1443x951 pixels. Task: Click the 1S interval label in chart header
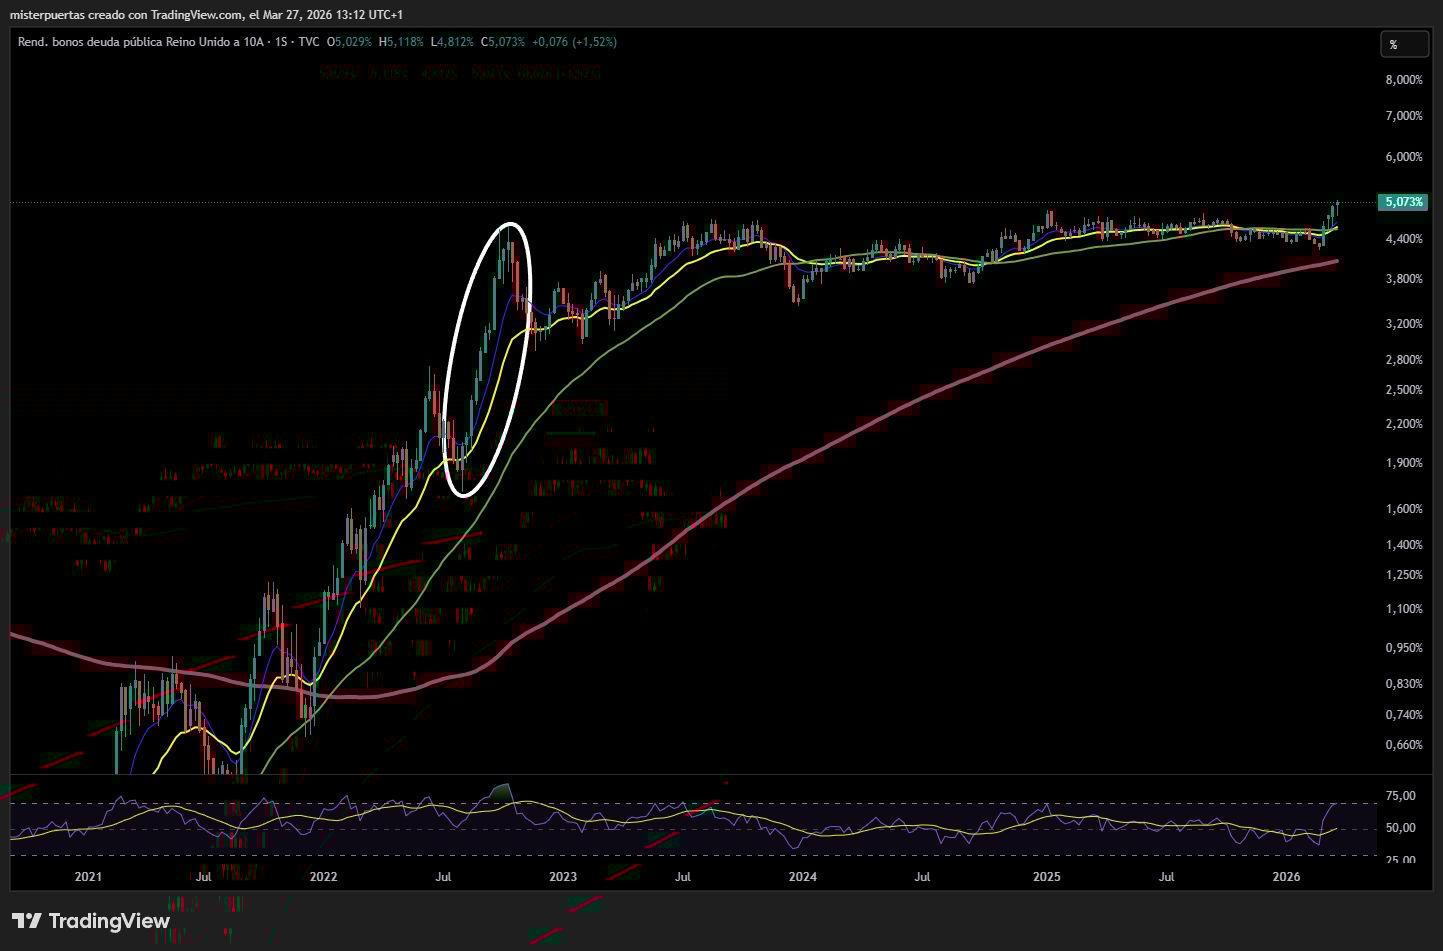pos(281,42)
